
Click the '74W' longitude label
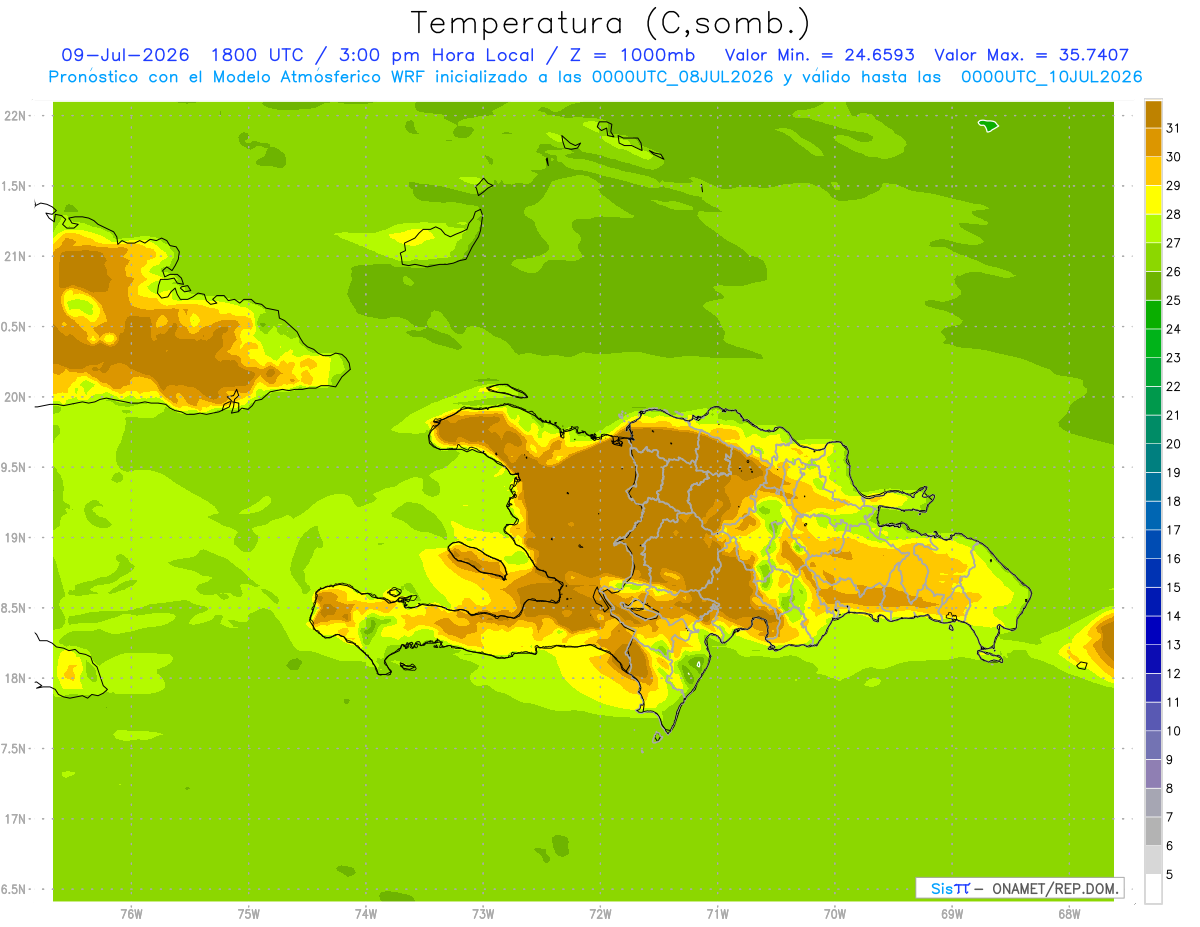[x=366, y=913]
